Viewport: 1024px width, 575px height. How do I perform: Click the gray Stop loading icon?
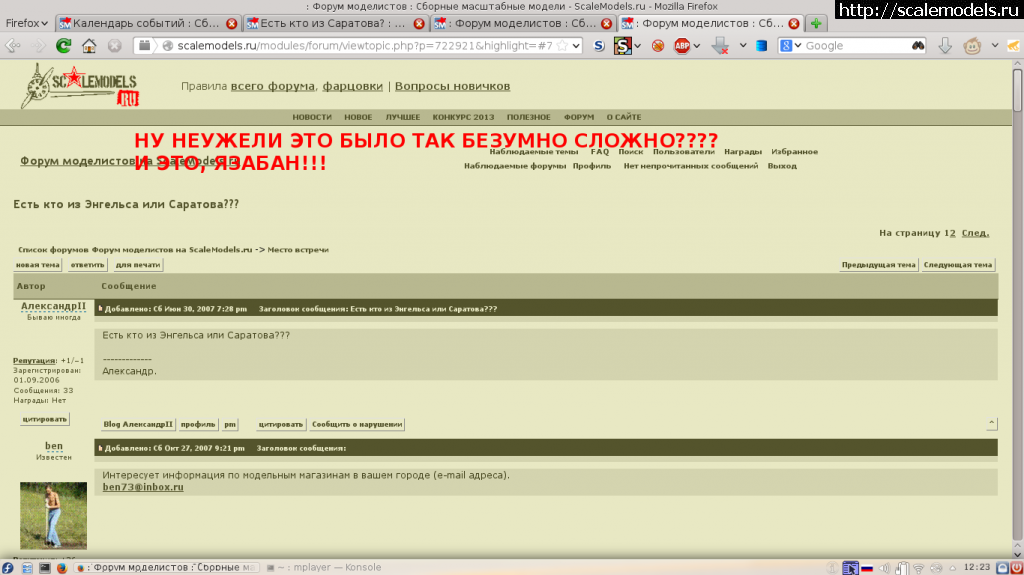coord(114,46)
